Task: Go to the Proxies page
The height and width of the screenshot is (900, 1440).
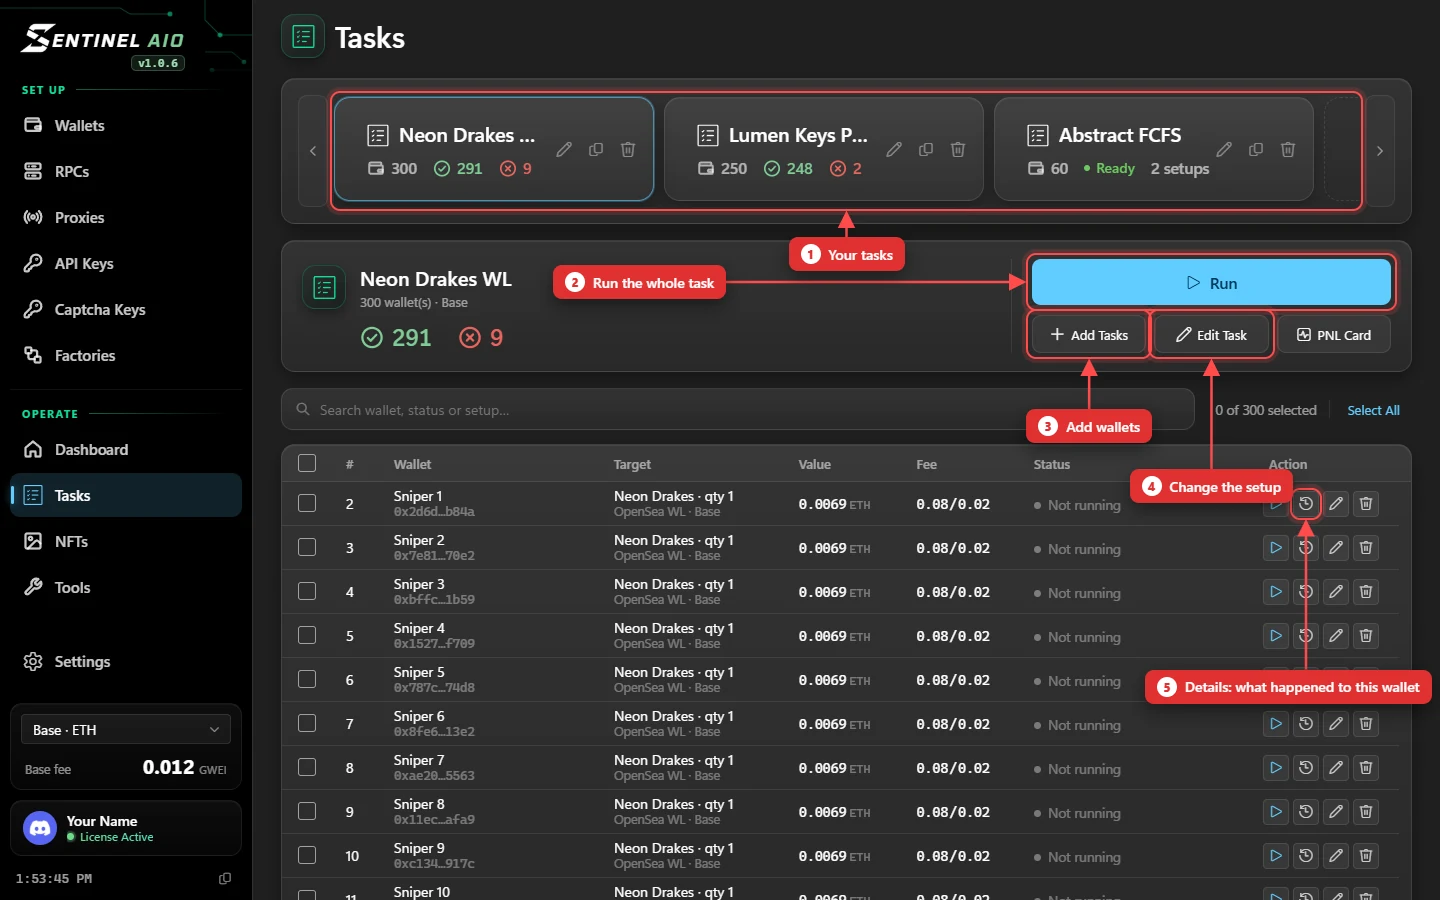Action: (126, 218)
